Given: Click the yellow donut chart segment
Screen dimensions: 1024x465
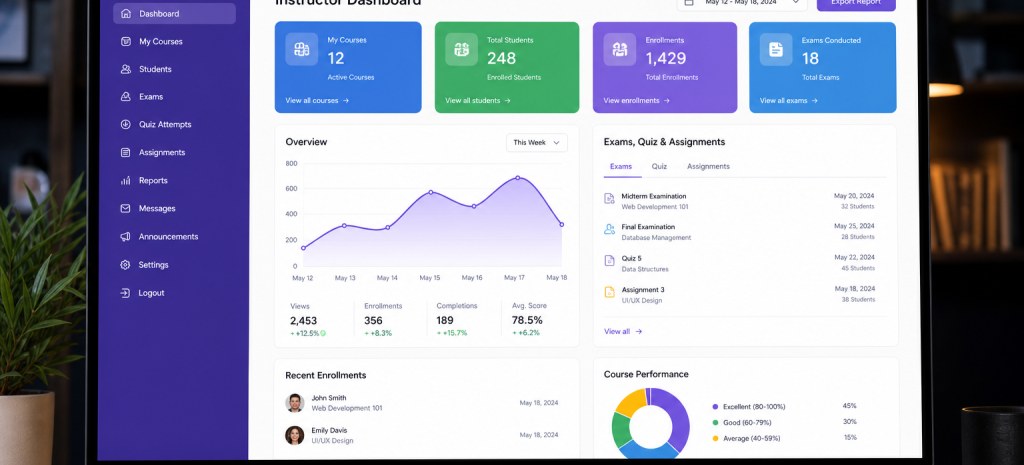Looking at the screenshot, I should pyautogui.click(x=630, y=404).
